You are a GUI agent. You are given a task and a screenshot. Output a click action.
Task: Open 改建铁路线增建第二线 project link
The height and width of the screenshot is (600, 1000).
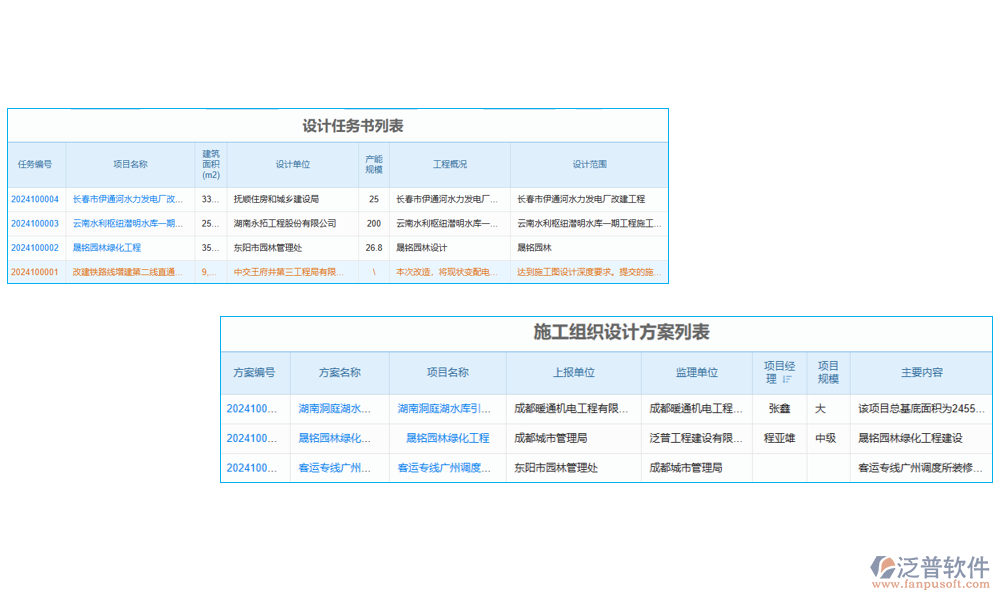pyautogui.click(x=128, y=271)
